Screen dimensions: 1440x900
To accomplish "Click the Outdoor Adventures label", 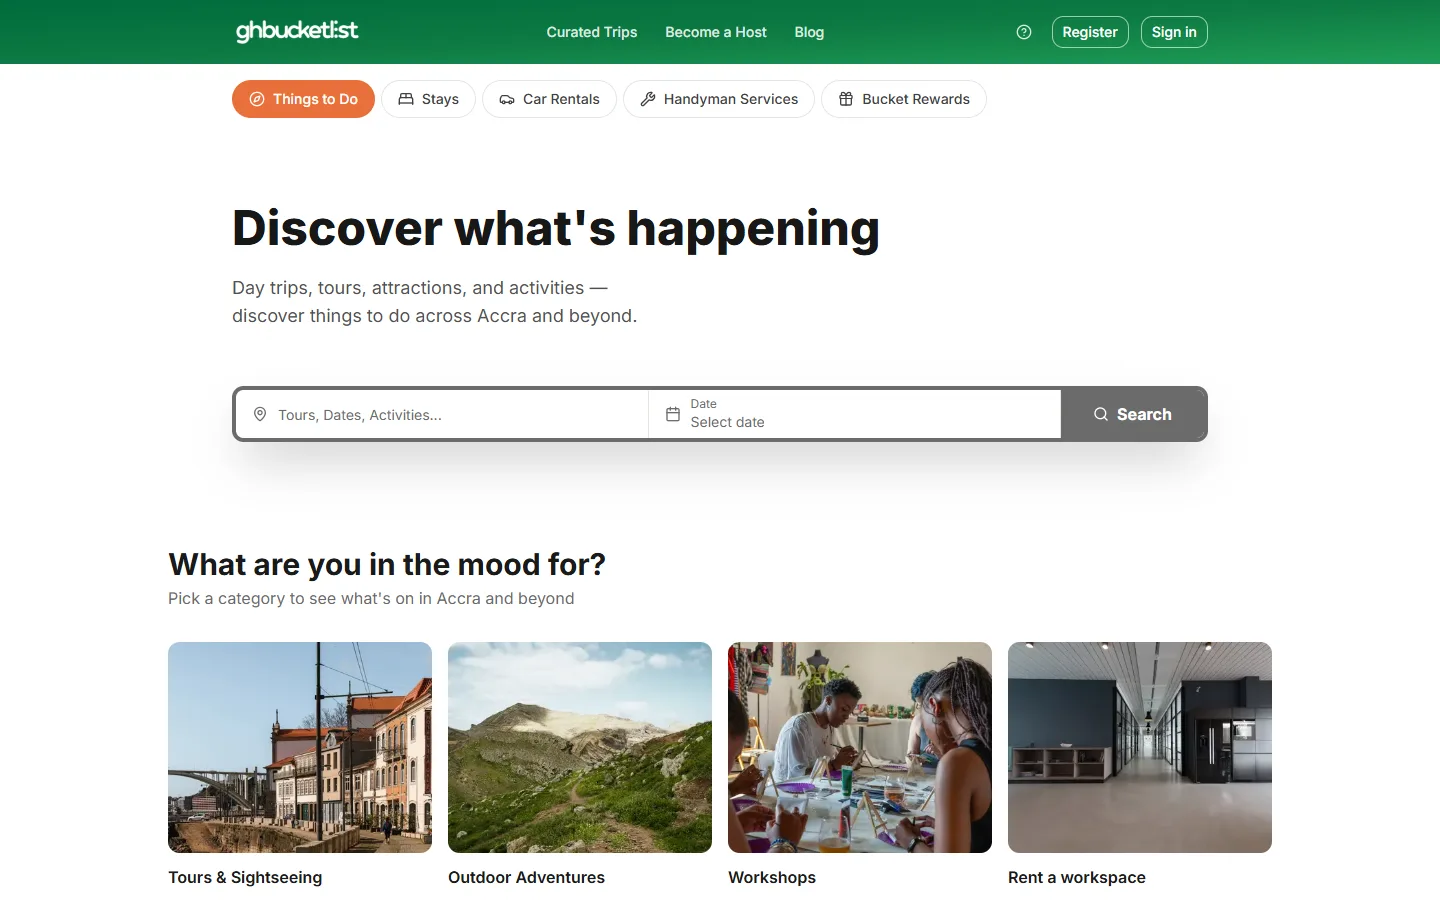I will point(526,877).
